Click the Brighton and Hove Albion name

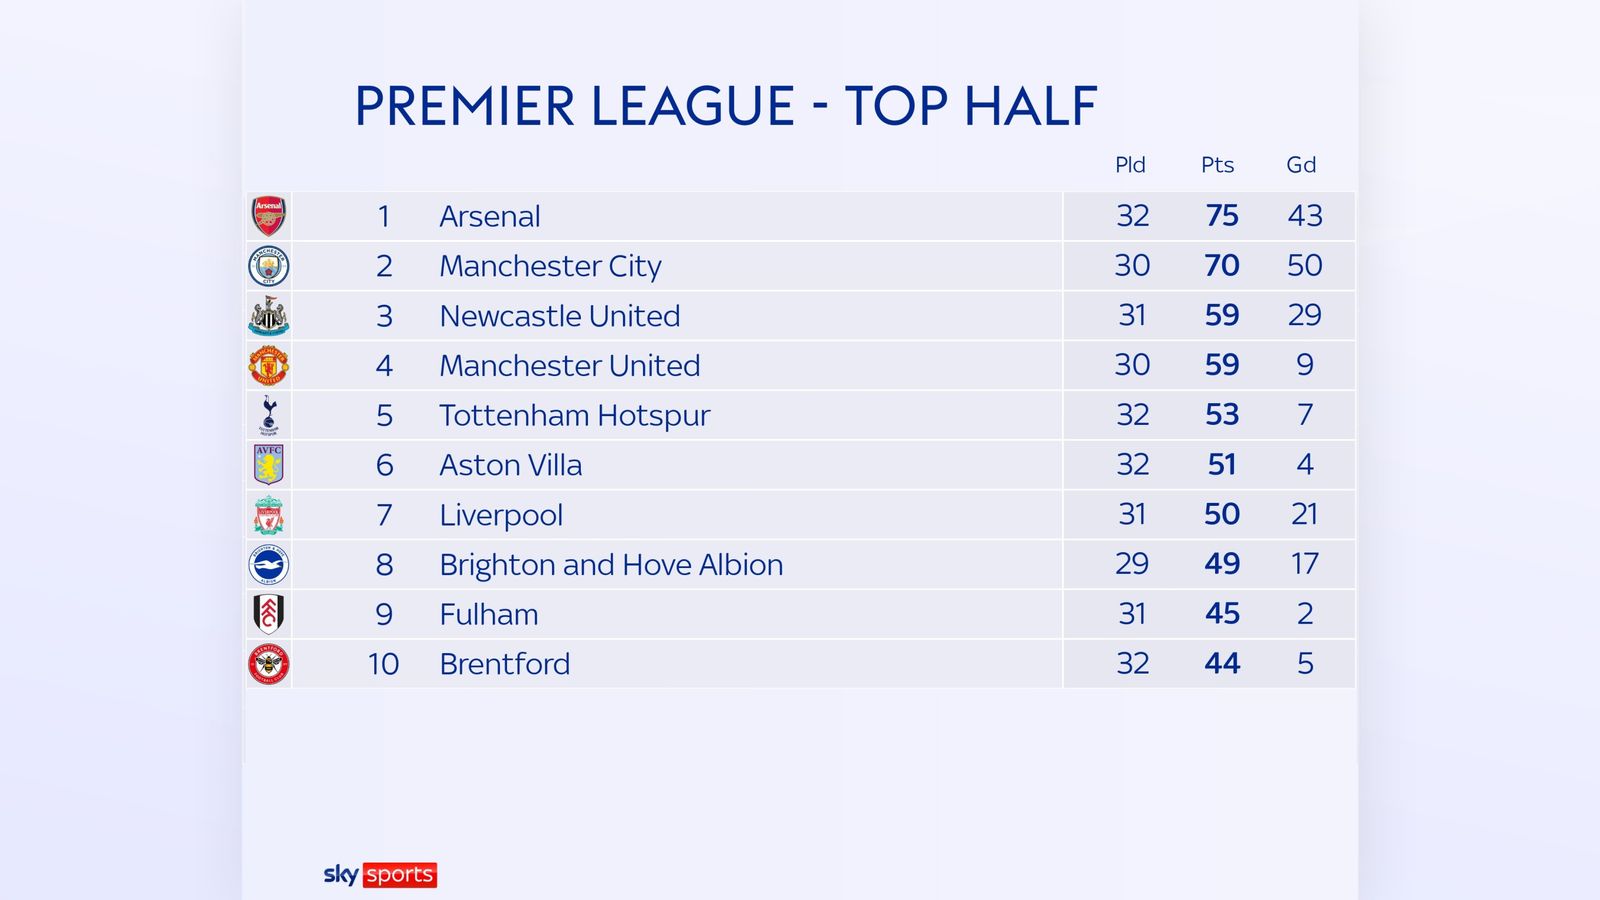coord(611,565)
